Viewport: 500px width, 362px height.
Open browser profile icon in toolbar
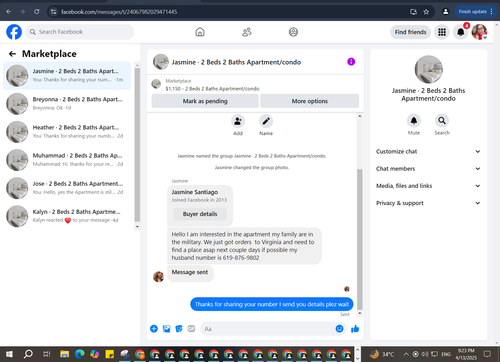click(x=445, y=12)
